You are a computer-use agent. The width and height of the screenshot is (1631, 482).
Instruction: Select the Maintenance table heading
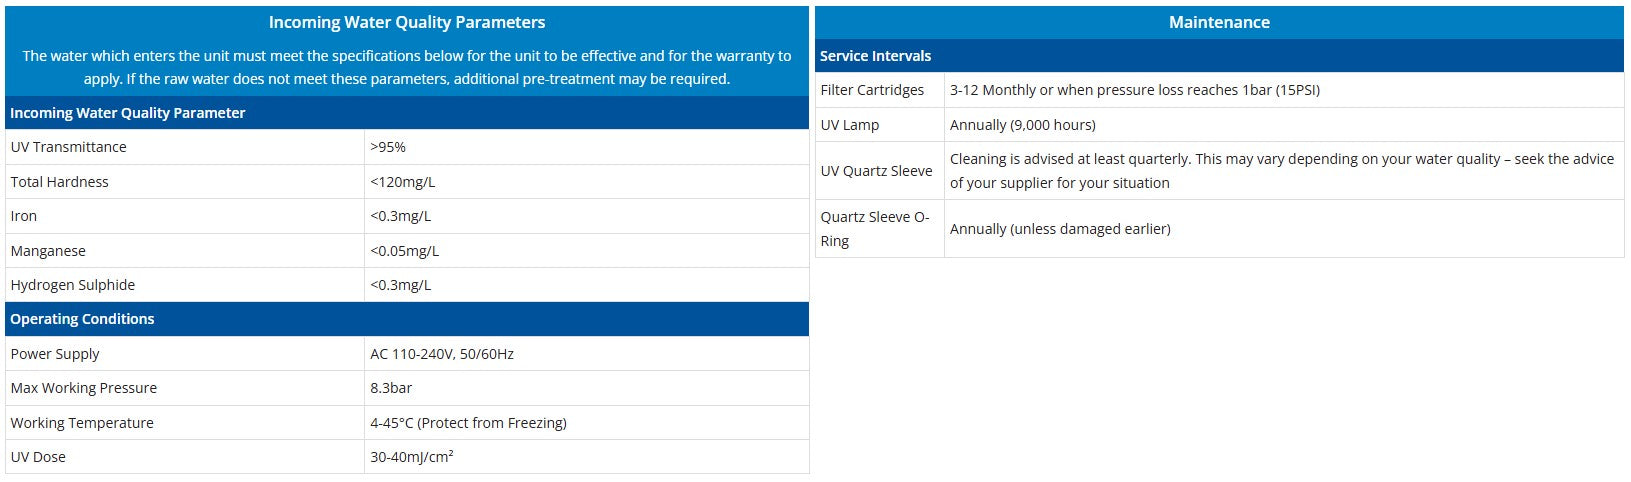(1219, 22)
